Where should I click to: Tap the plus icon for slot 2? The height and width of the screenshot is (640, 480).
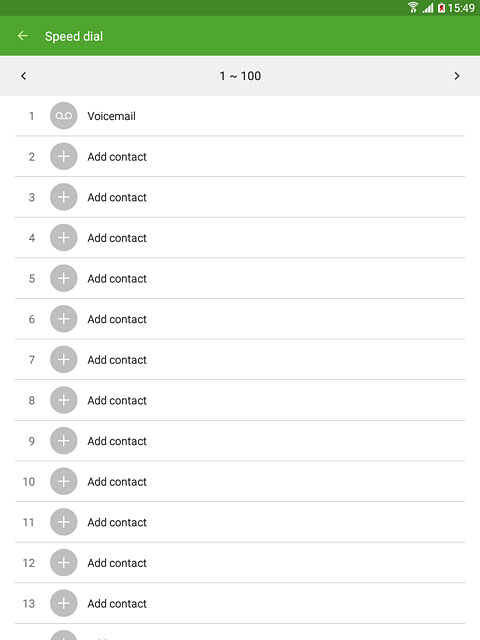(63, 156)
